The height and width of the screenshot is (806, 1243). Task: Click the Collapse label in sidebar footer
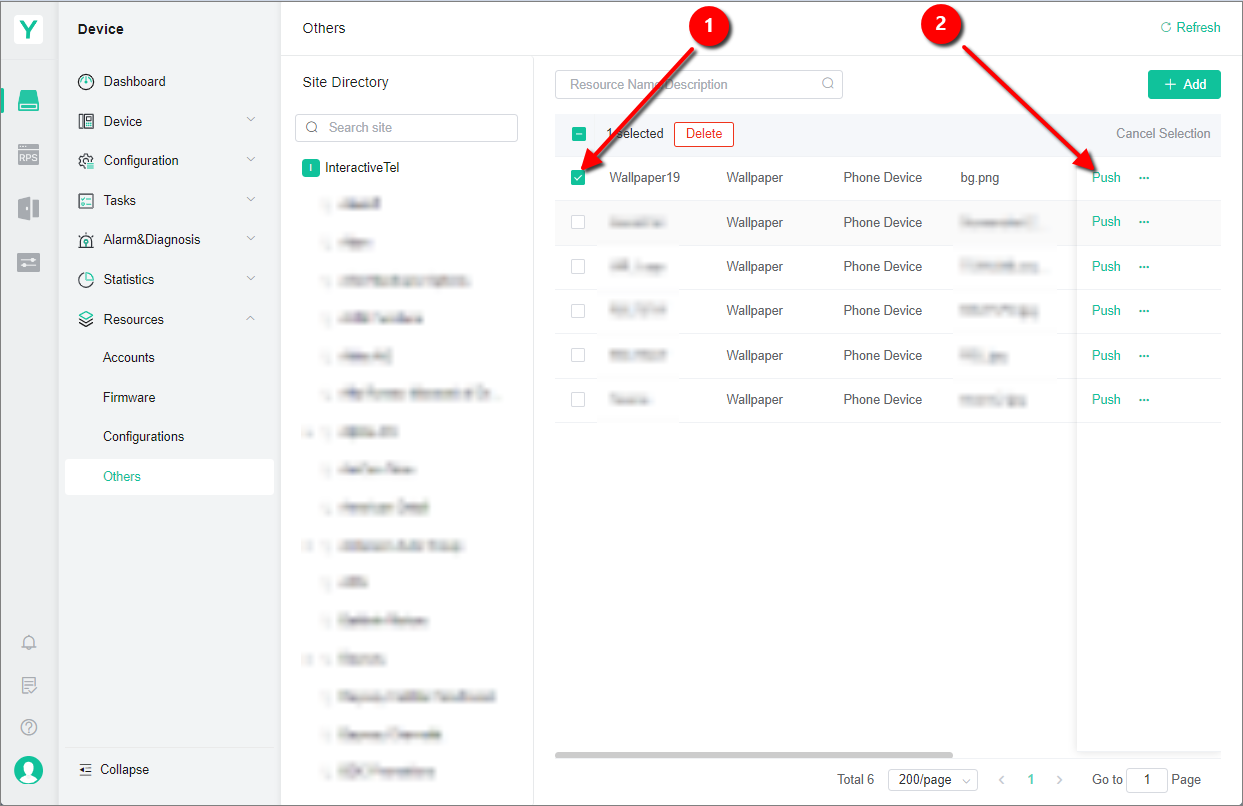point(124,770)
